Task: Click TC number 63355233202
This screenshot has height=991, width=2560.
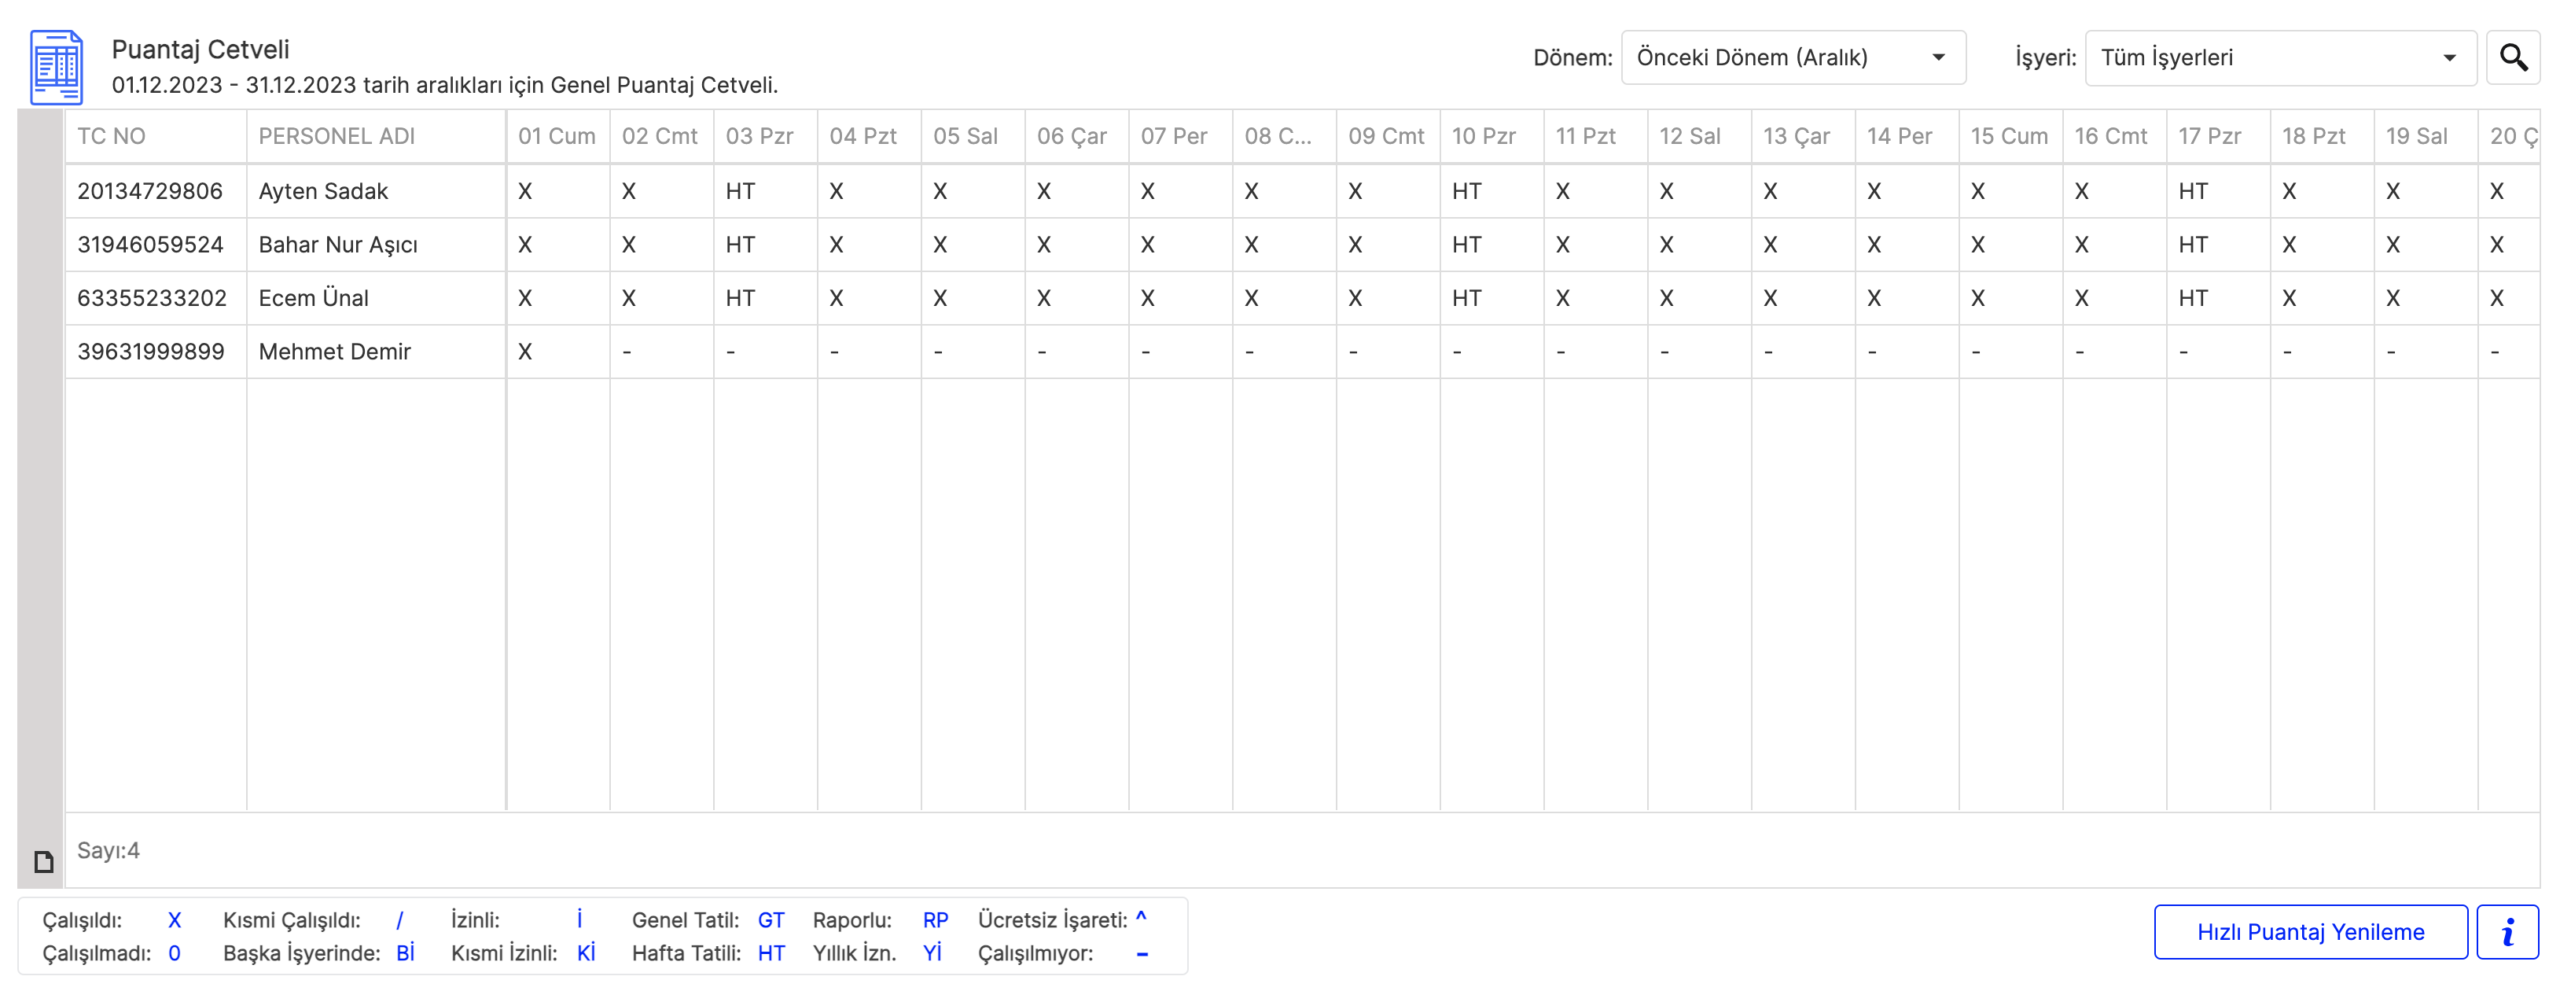Action: pos(152,298)
